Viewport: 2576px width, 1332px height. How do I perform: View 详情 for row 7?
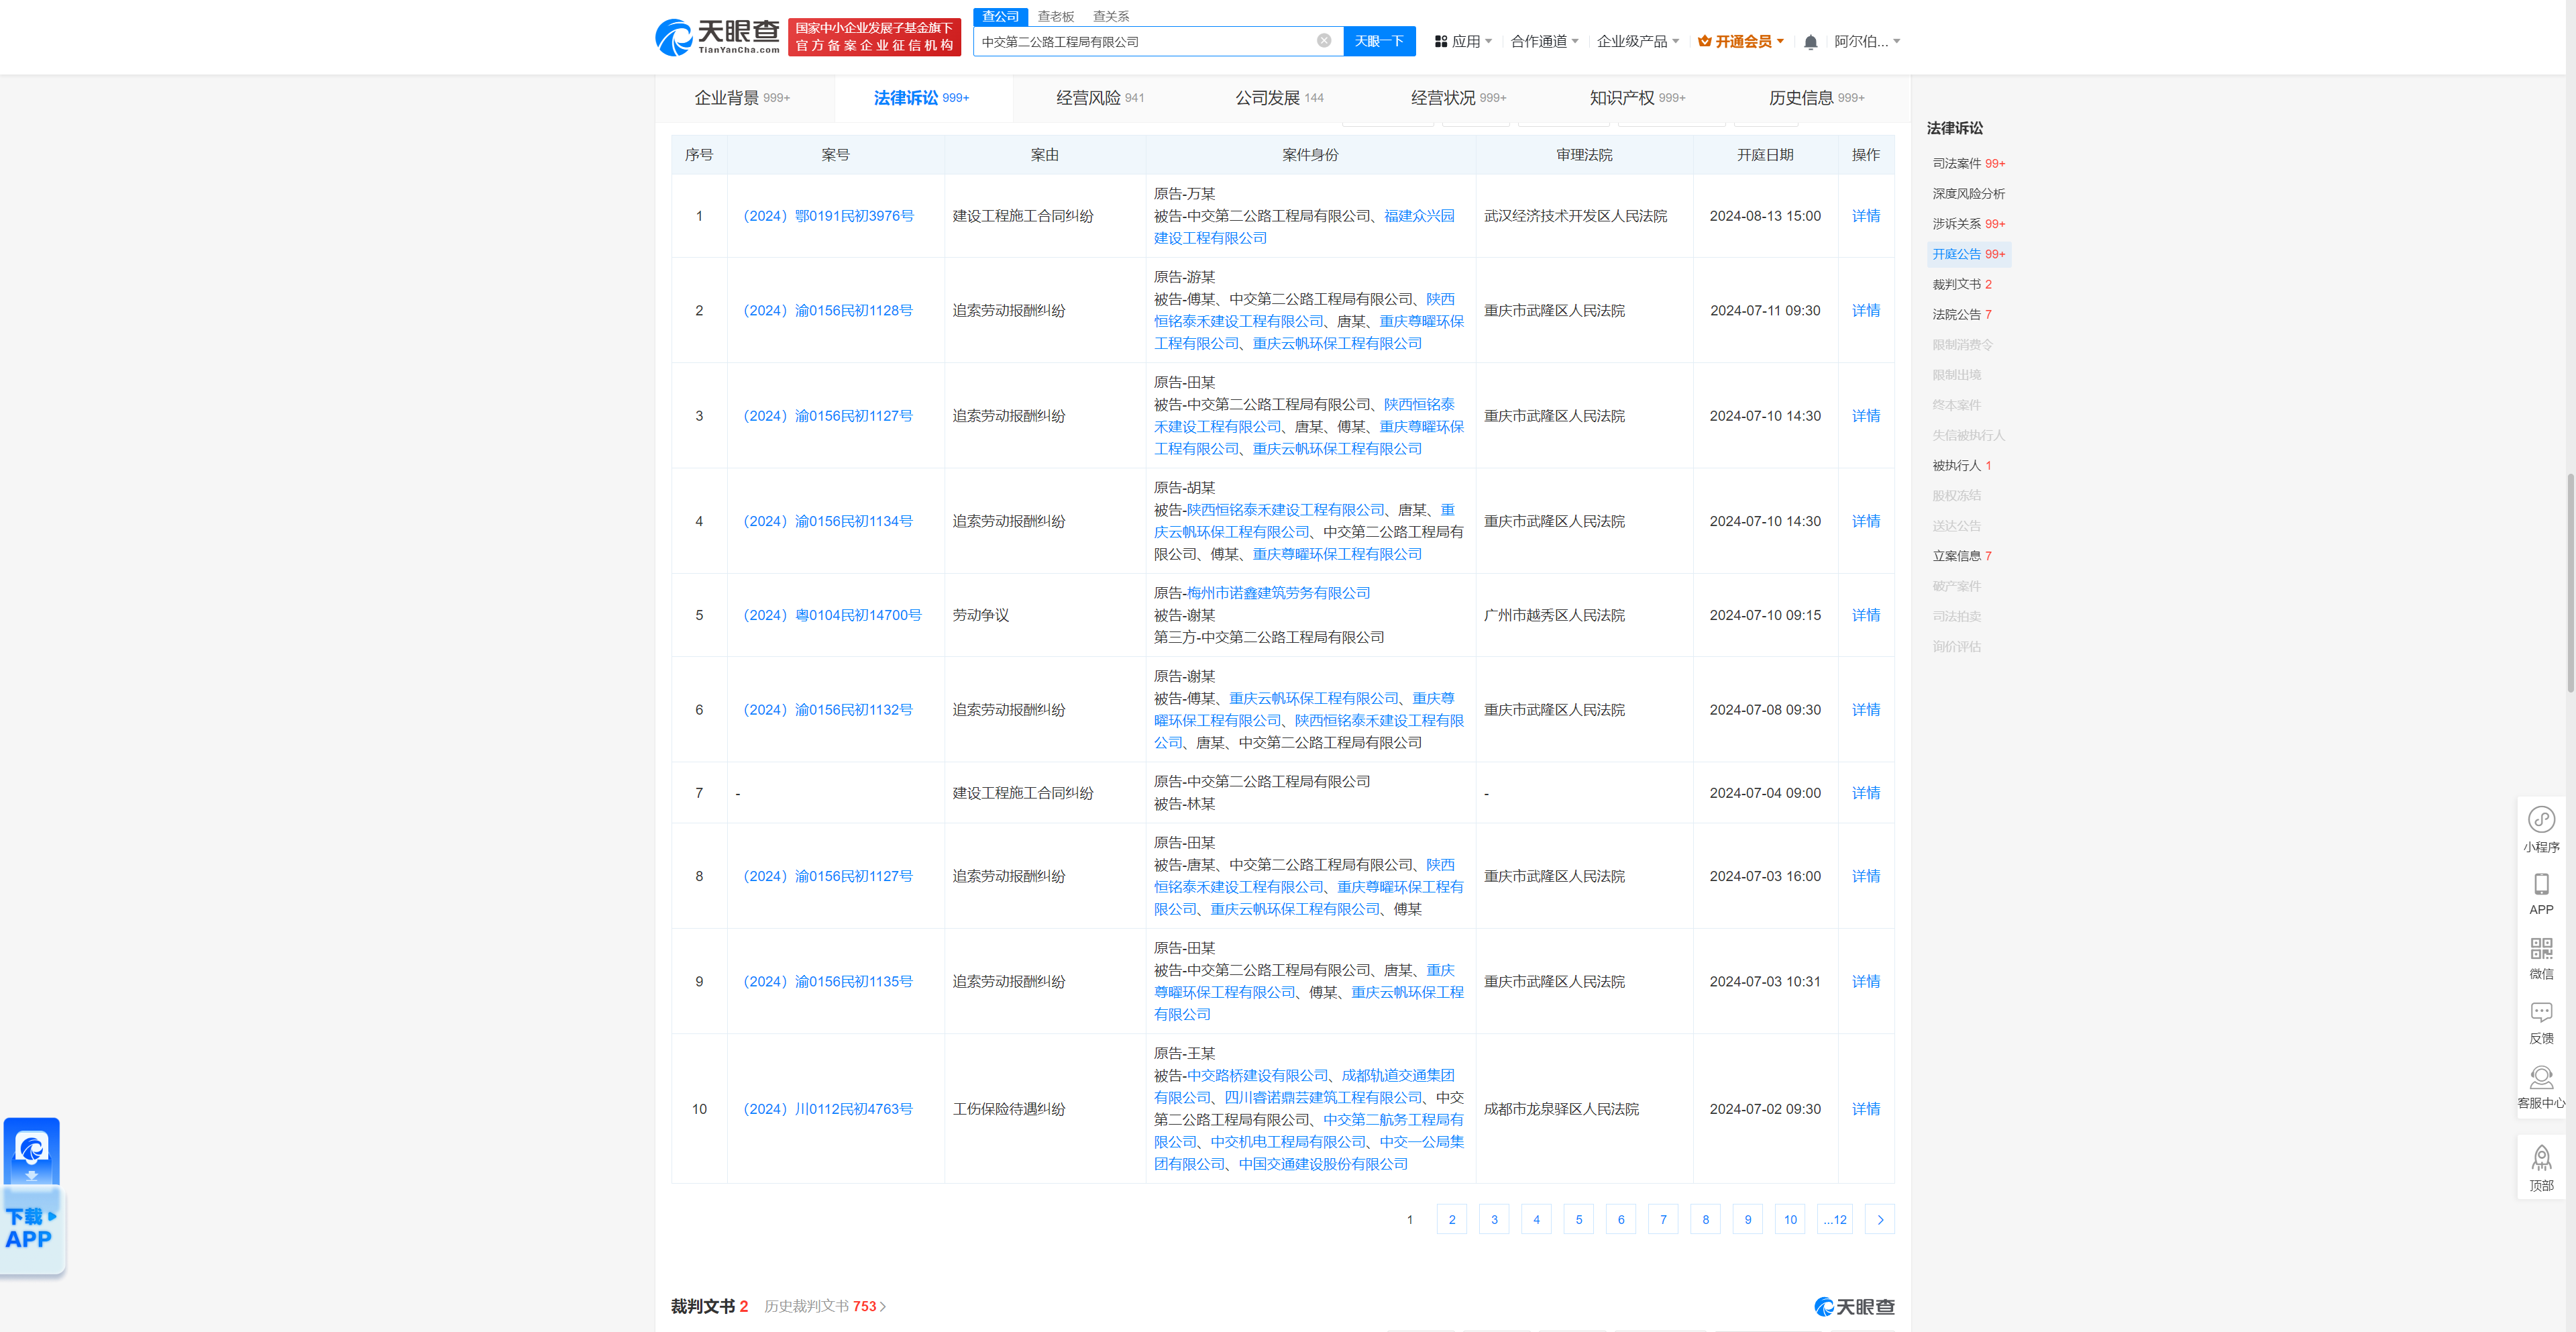click(1865, 793)
